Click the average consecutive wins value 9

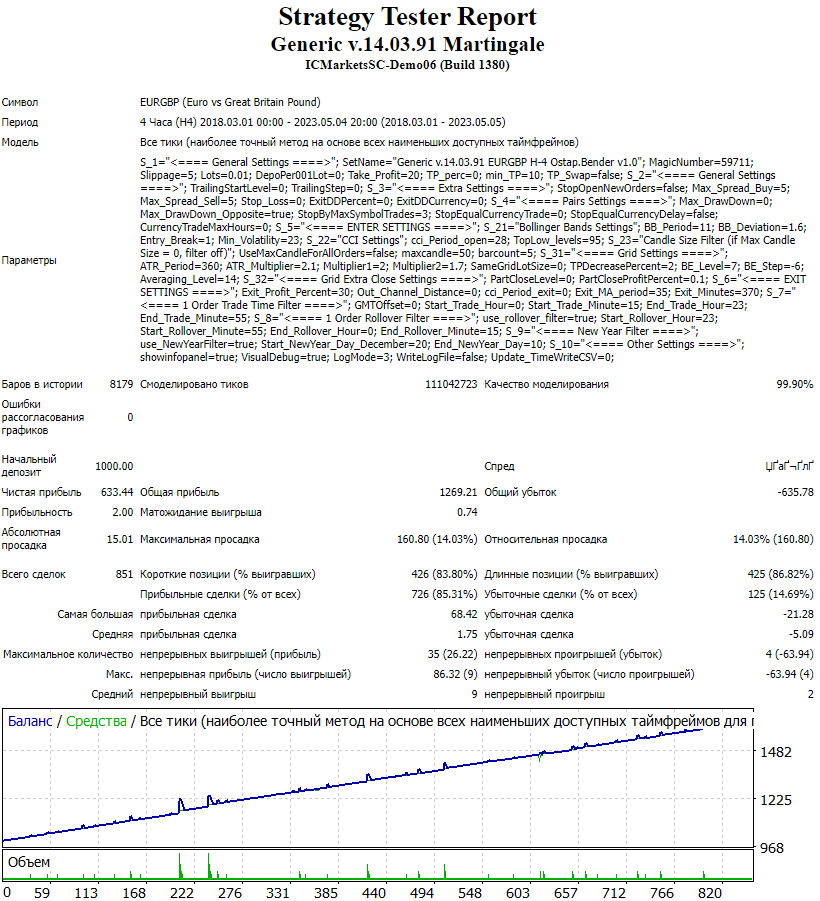(x=474, y=695)
